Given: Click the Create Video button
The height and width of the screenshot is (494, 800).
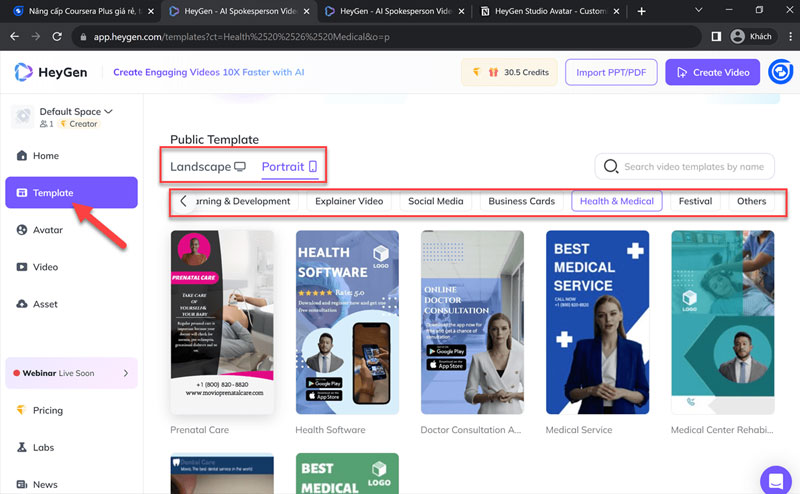Looking at the screenshot, I should click(x=712, y=72).
